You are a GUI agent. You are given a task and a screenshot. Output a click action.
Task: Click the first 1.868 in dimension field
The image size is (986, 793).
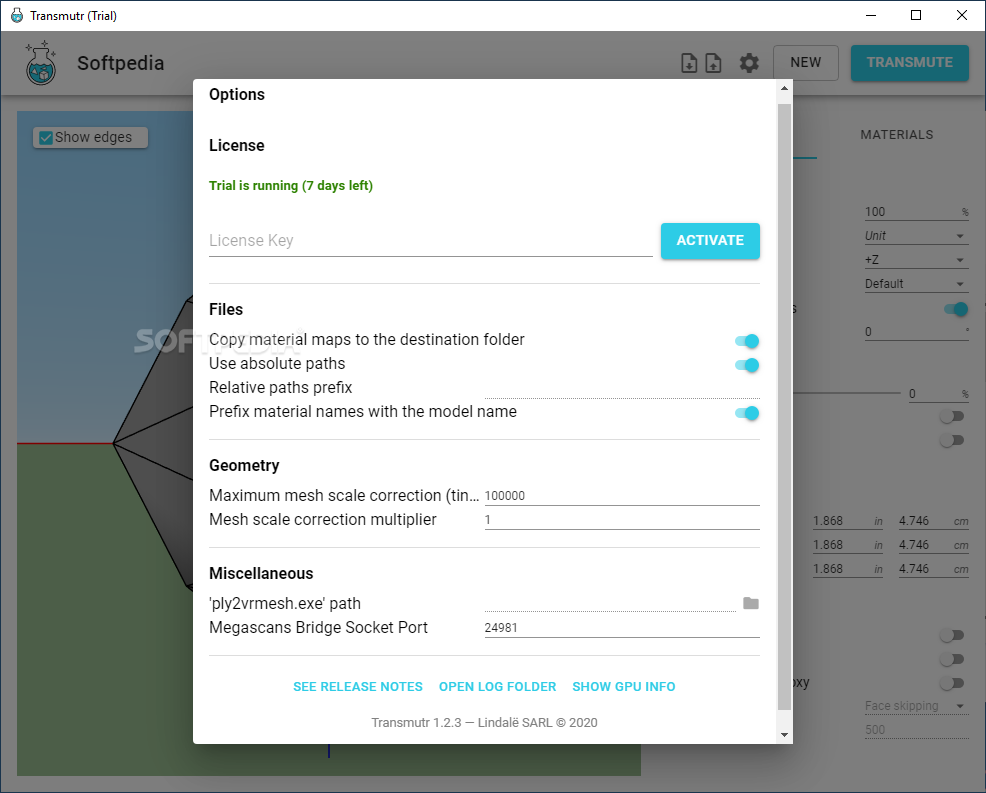click(847, 521)
